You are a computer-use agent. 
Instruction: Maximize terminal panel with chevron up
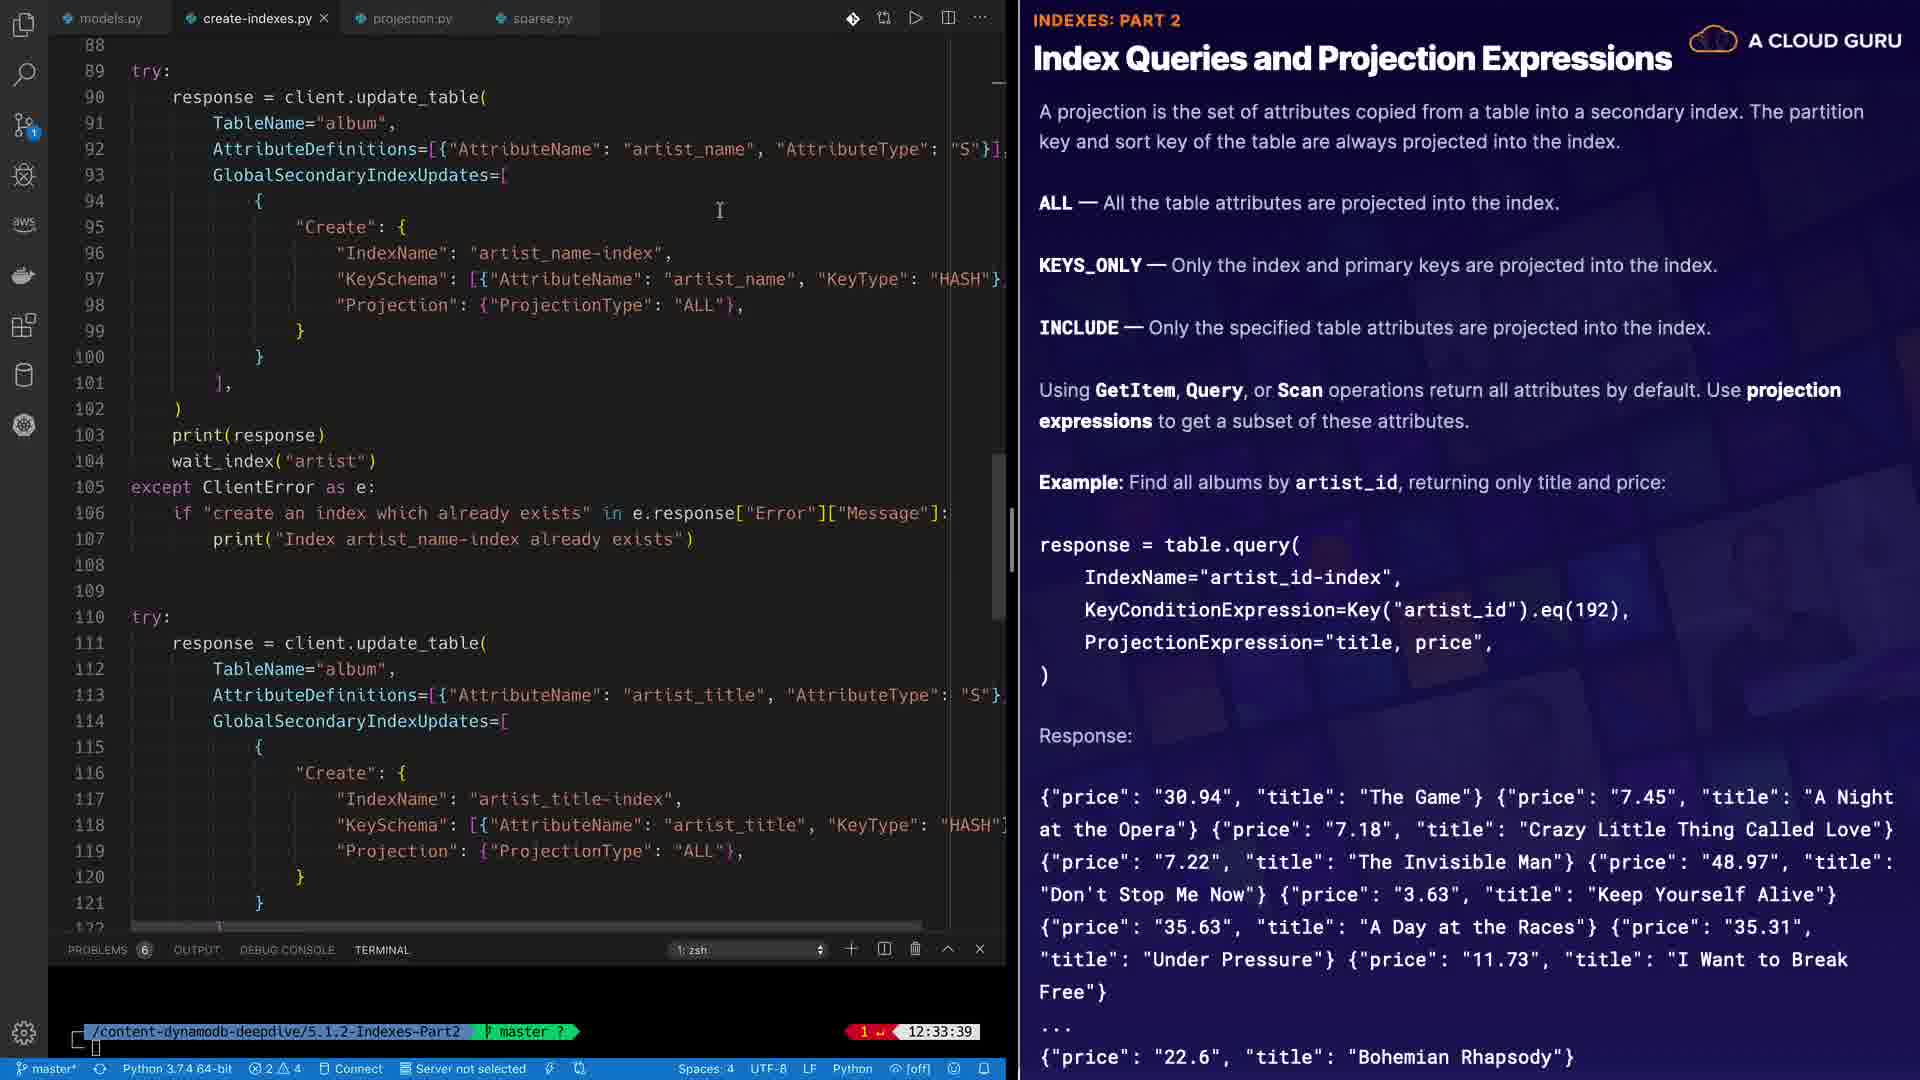click(x=947, y=949)
